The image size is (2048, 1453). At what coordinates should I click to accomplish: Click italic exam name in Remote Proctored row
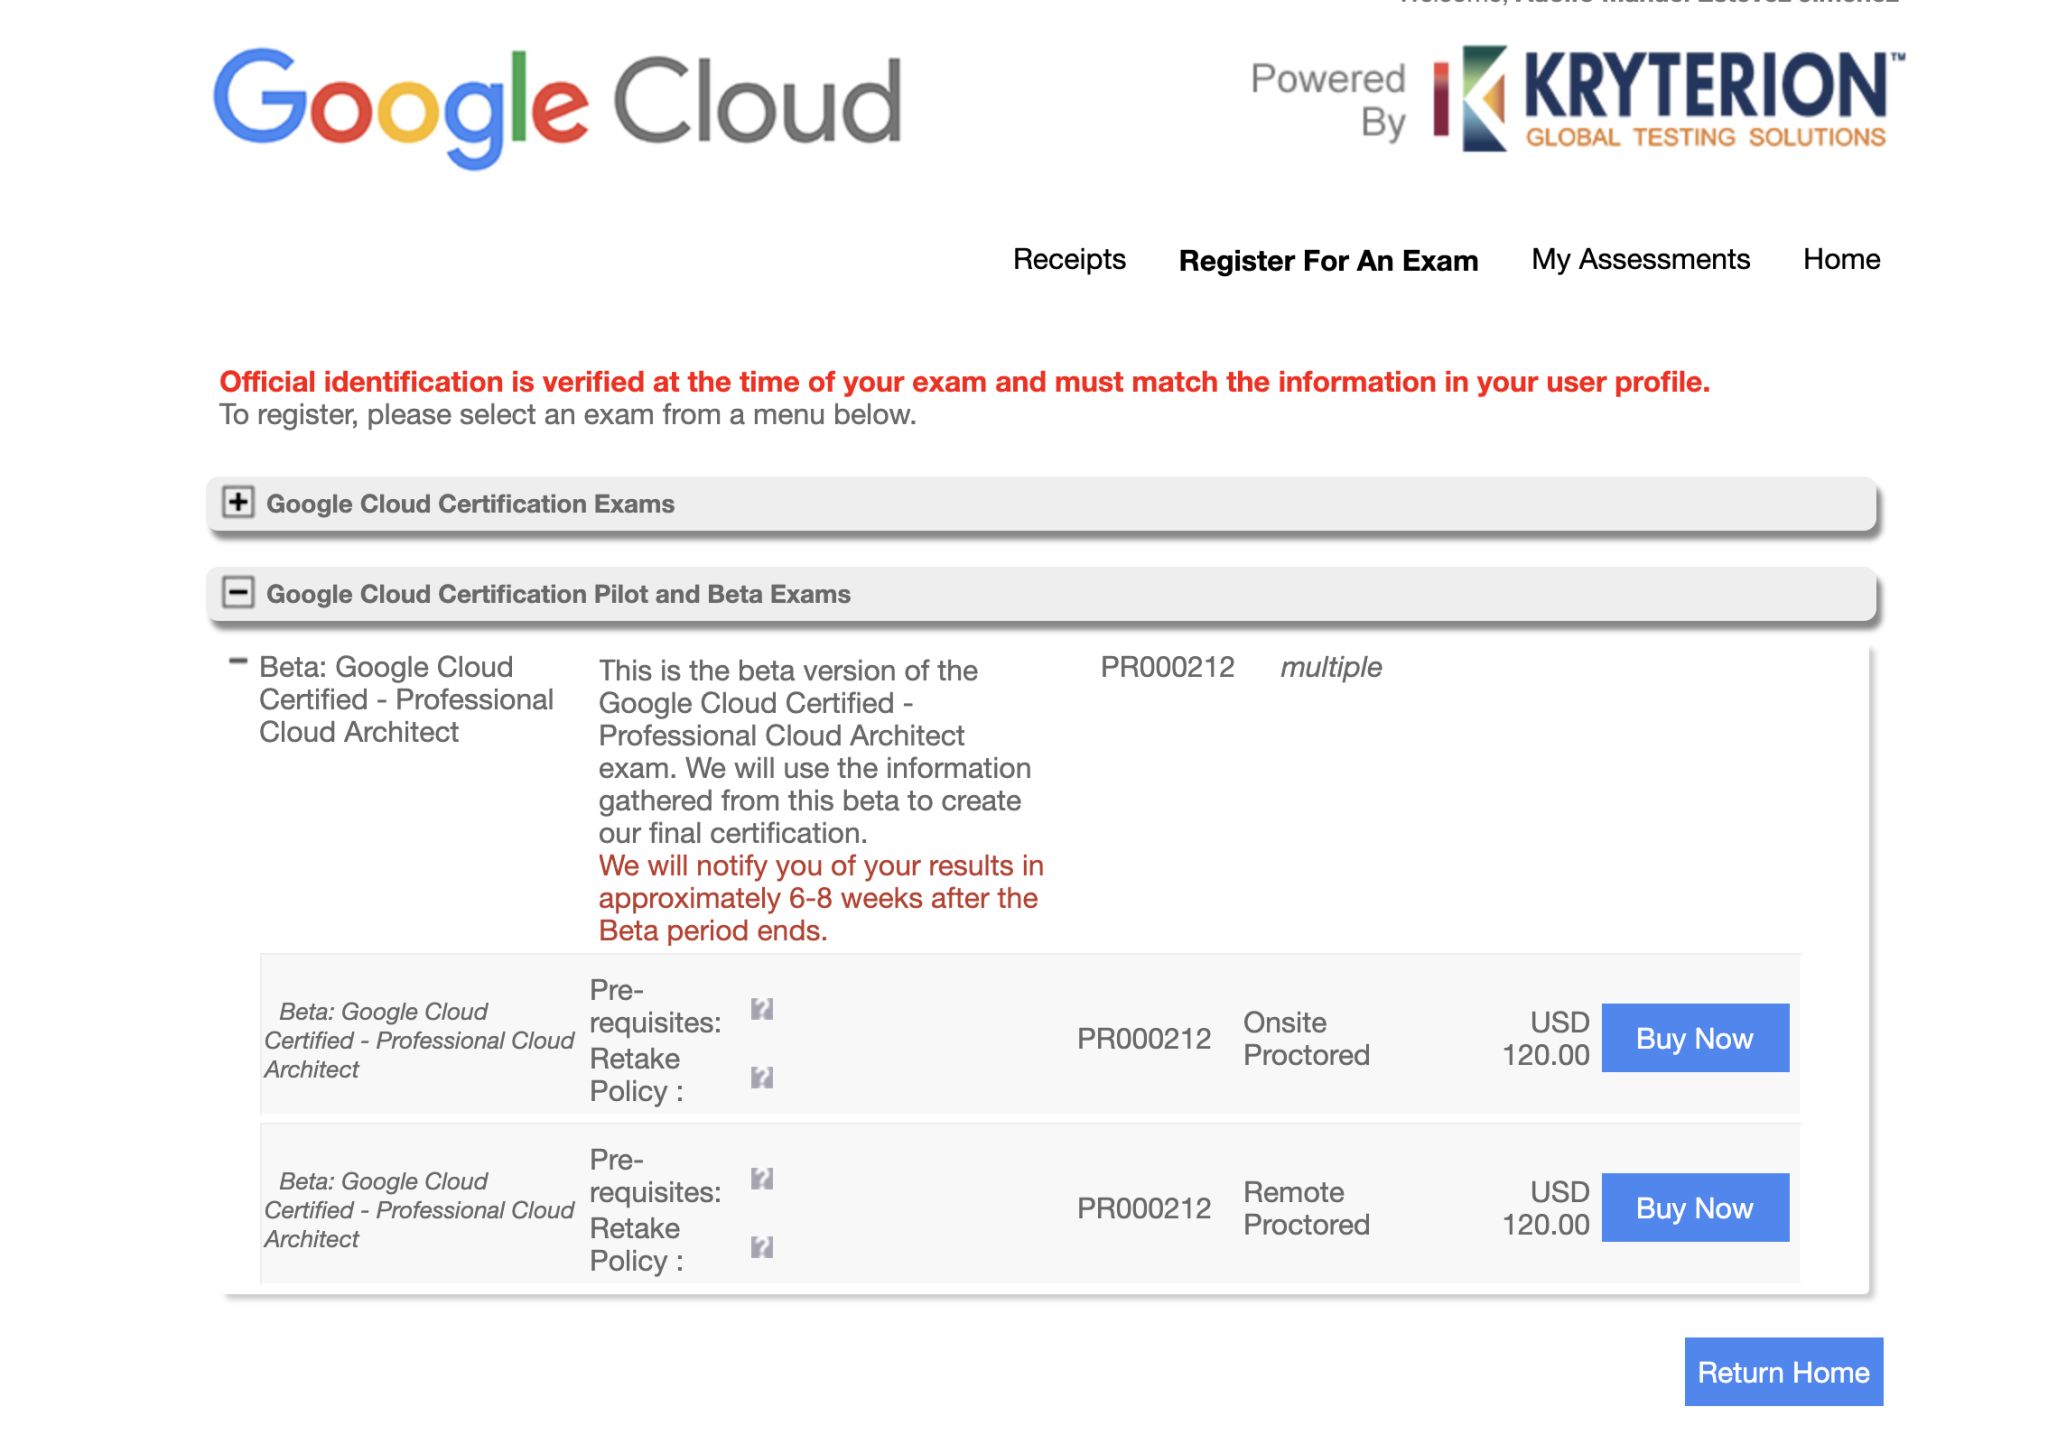[419, 1210]
